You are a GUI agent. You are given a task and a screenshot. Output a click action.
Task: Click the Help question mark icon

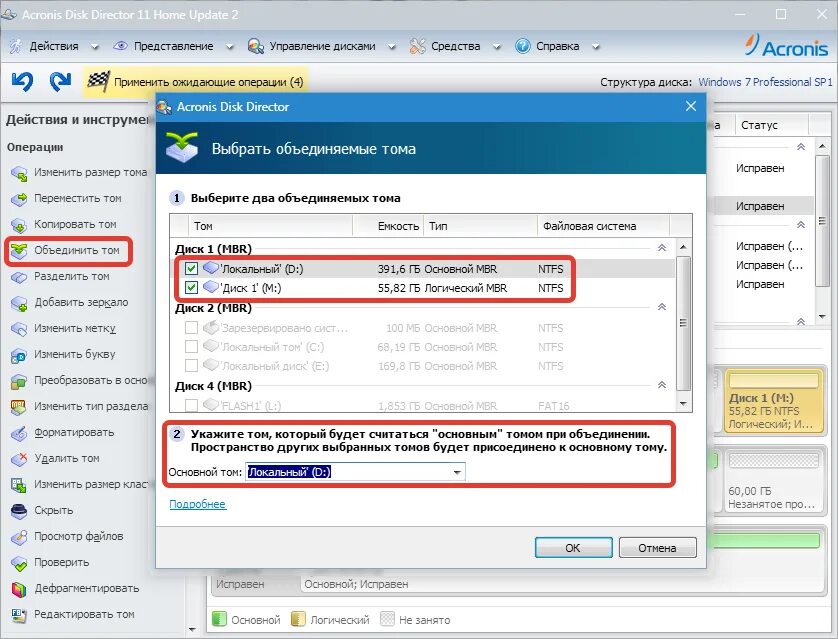[522, 46]
